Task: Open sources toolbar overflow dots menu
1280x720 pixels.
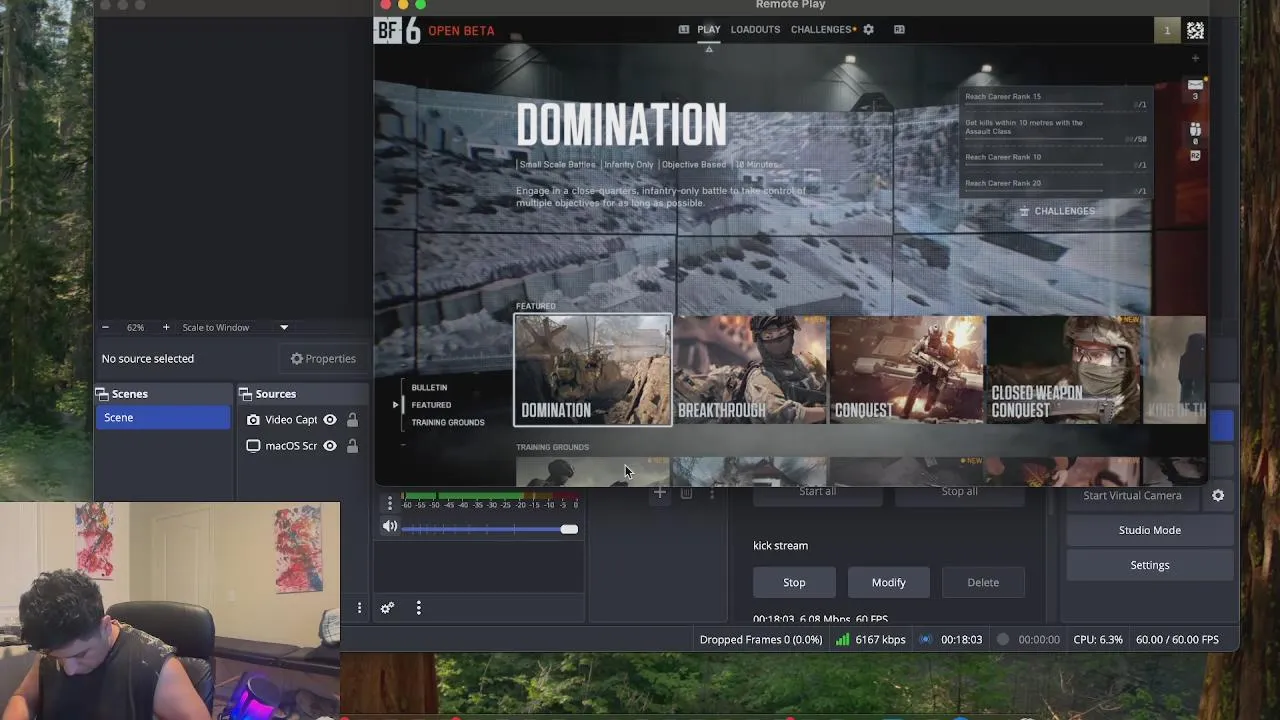Action: [x=359, y=608]
